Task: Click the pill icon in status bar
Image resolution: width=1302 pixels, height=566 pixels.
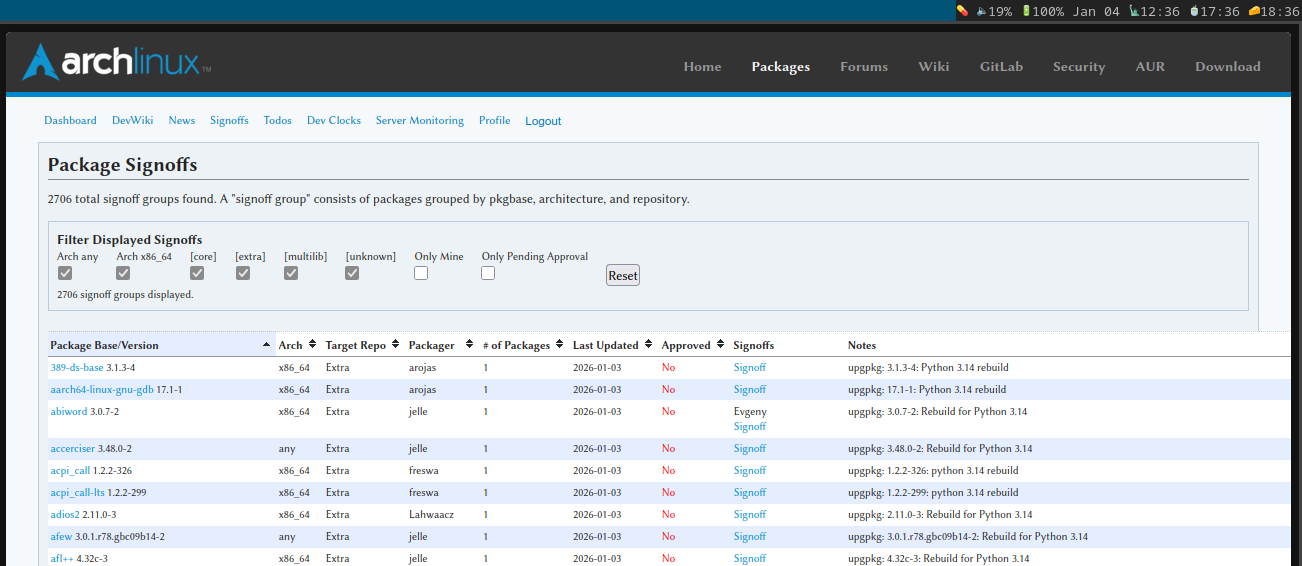Action: point(962,11)
